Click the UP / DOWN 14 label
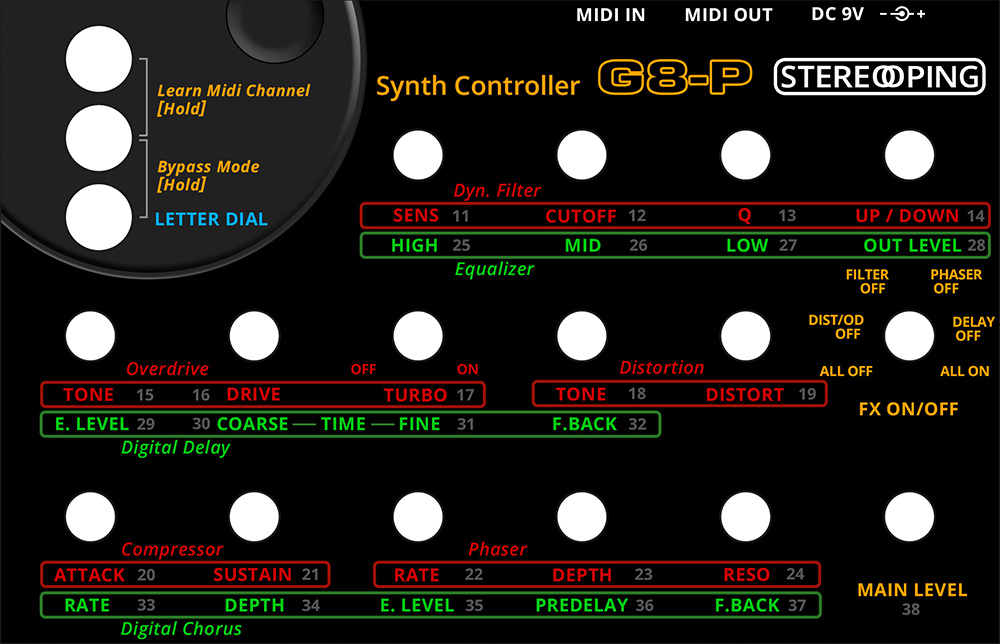1000x644 pixels. point(920,216)
